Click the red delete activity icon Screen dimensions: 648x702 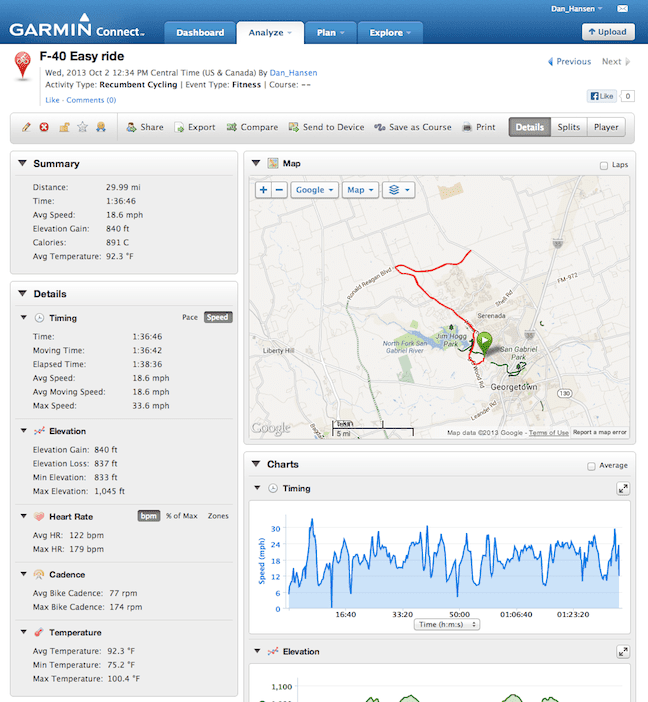(x=44, y=127)
